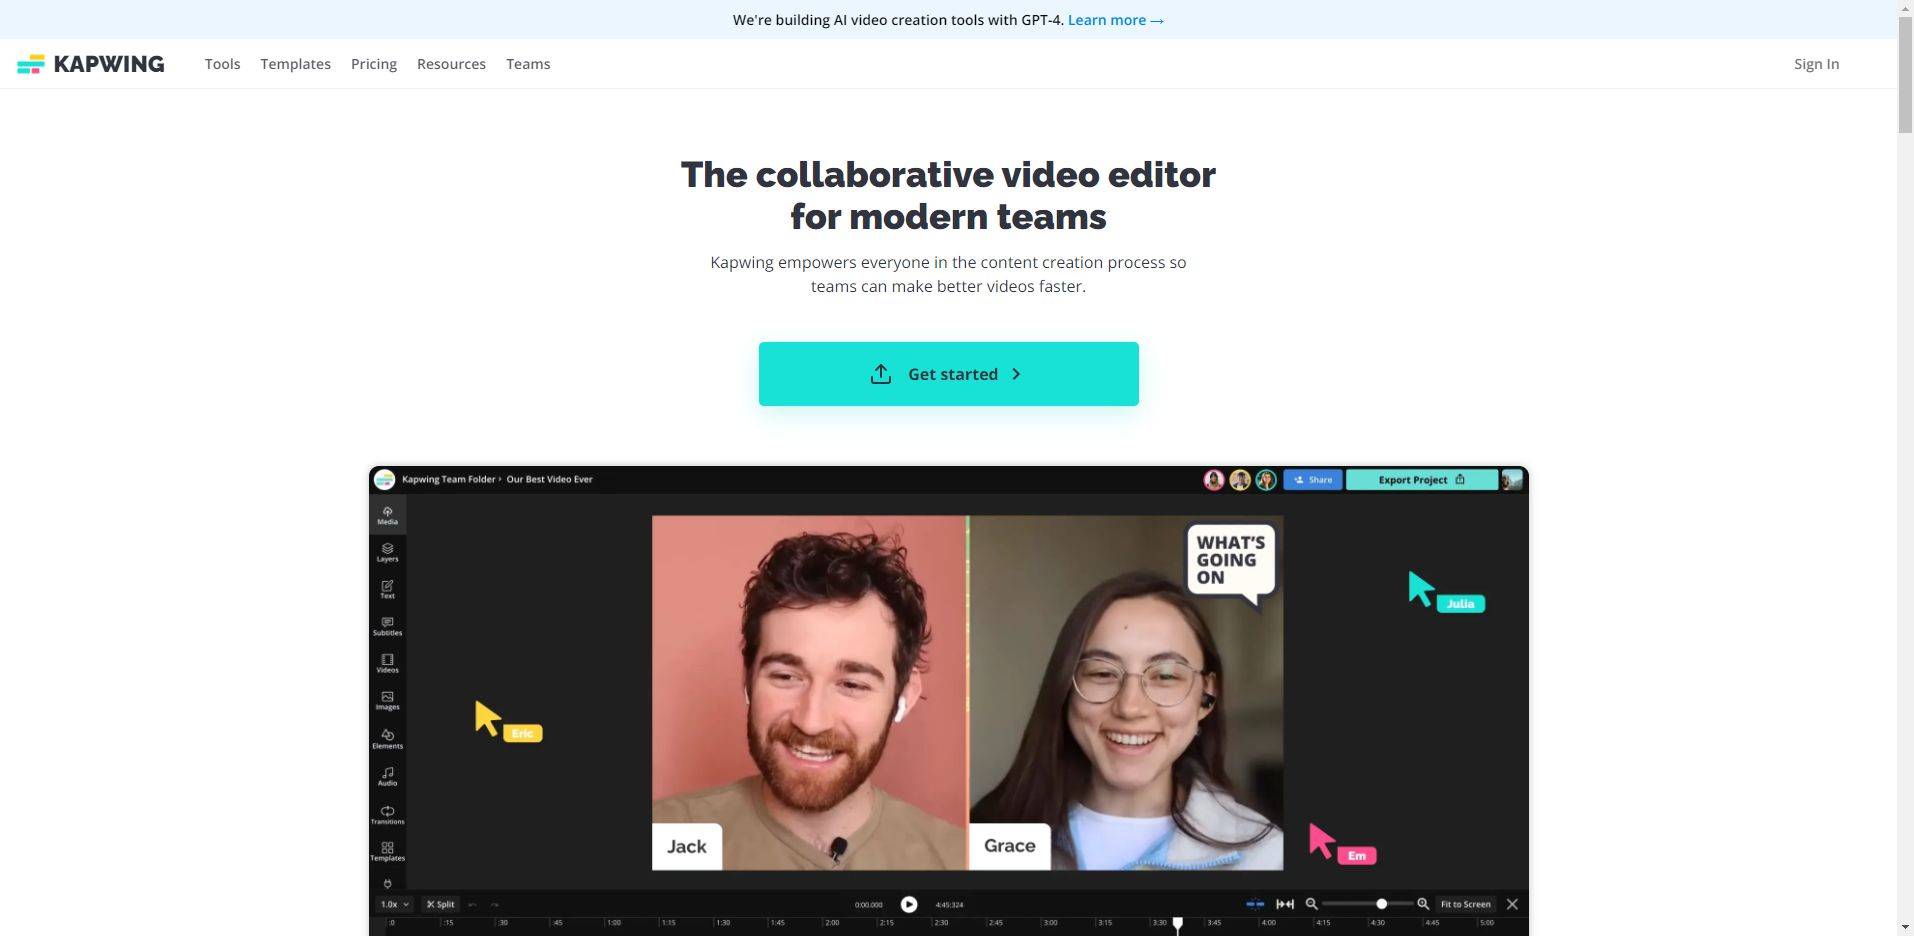Click the zoom out magnifier icon
This screenshot has width=1914, height=936.
[1311, 904]
